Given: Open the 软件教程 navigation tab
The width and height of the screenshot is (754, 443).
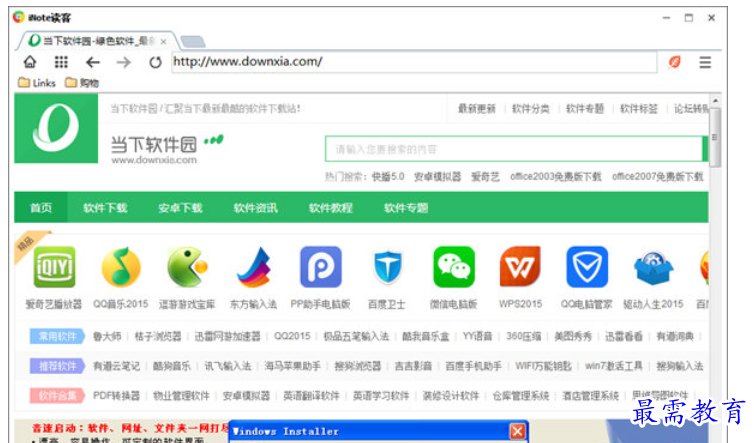Looking at the screenshot, I should pos(331,208).
